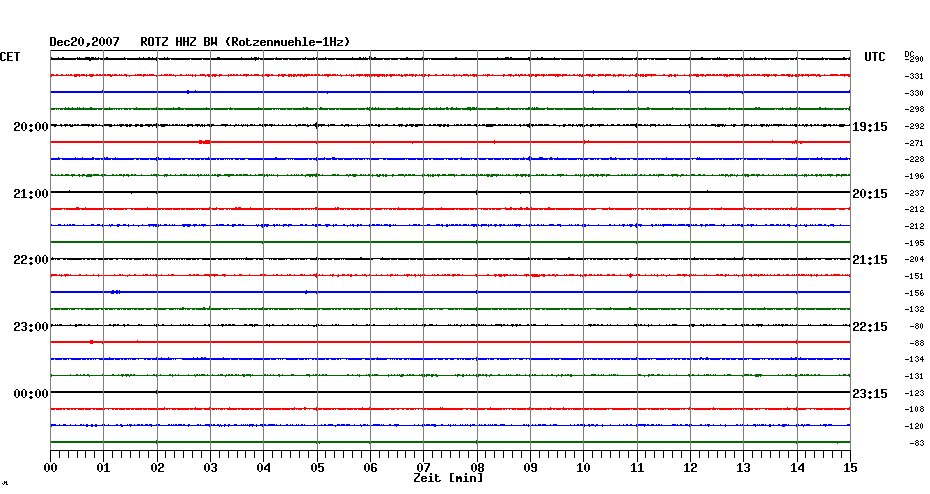Click DC offset value -237

pyautogui.click(x=914, y=193)
